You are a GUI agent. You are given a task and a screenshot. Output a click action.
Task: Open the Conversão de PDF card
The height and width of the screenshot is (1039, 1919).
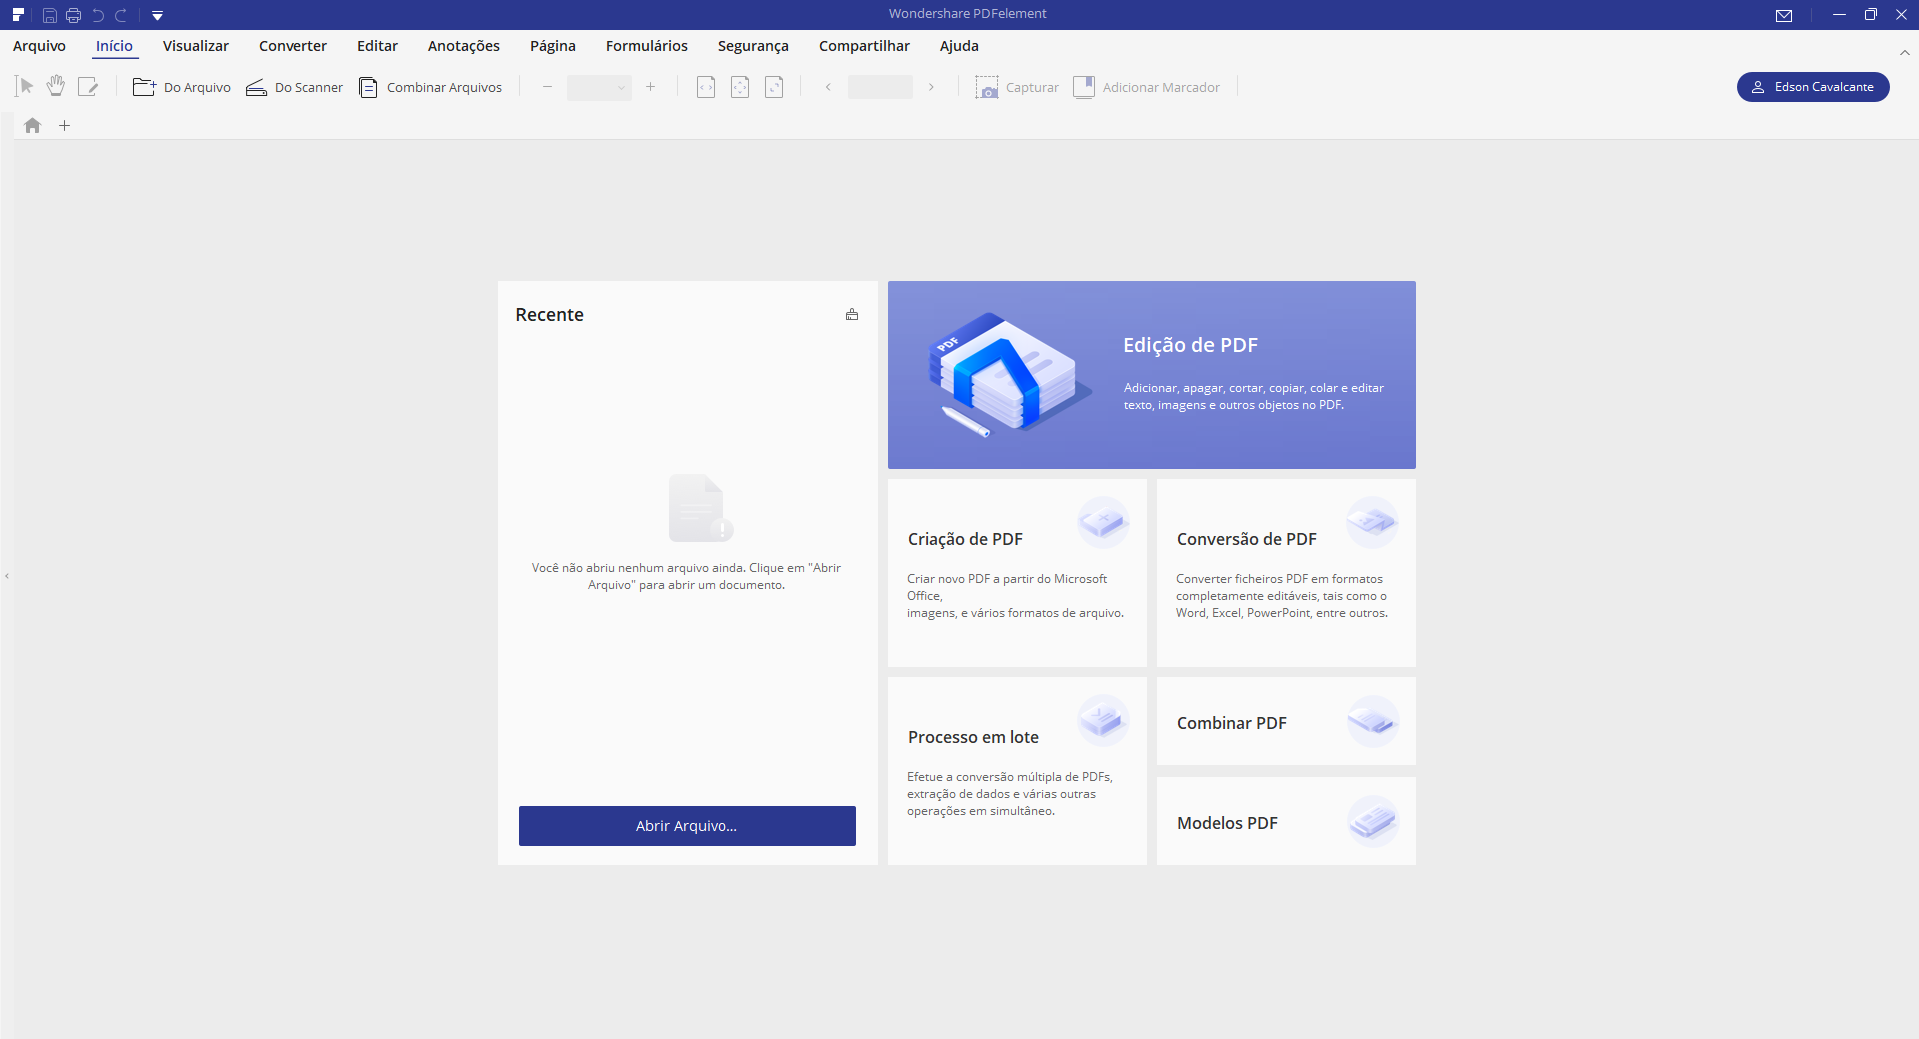(1286, 573)
